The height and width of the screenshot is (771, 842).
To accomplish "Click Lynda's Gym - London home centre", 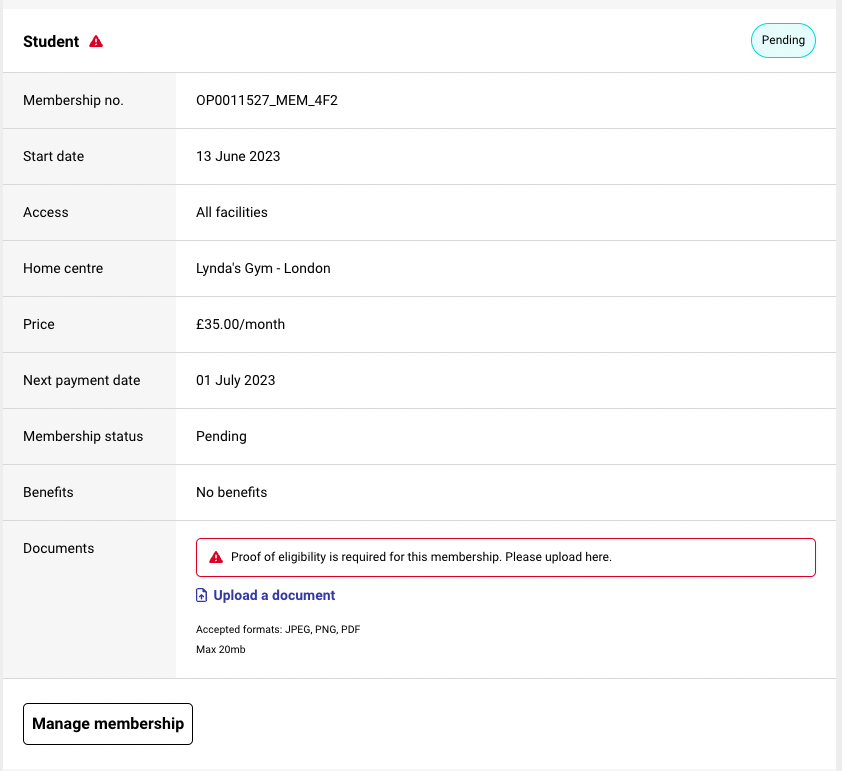I will (x=263, y=268).
